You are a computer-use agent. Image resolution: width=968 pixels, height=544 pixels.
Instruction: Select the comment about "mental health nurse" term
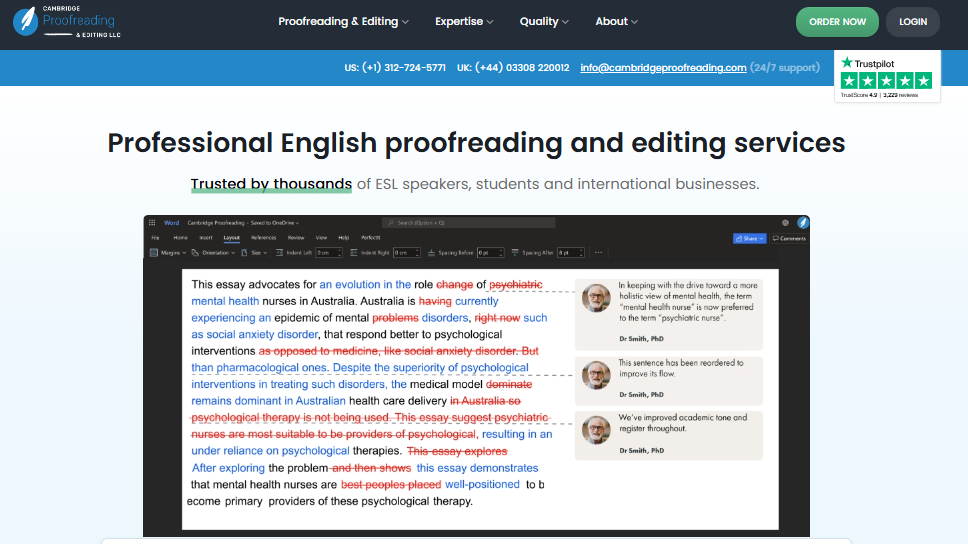click(x=669, y=314)
